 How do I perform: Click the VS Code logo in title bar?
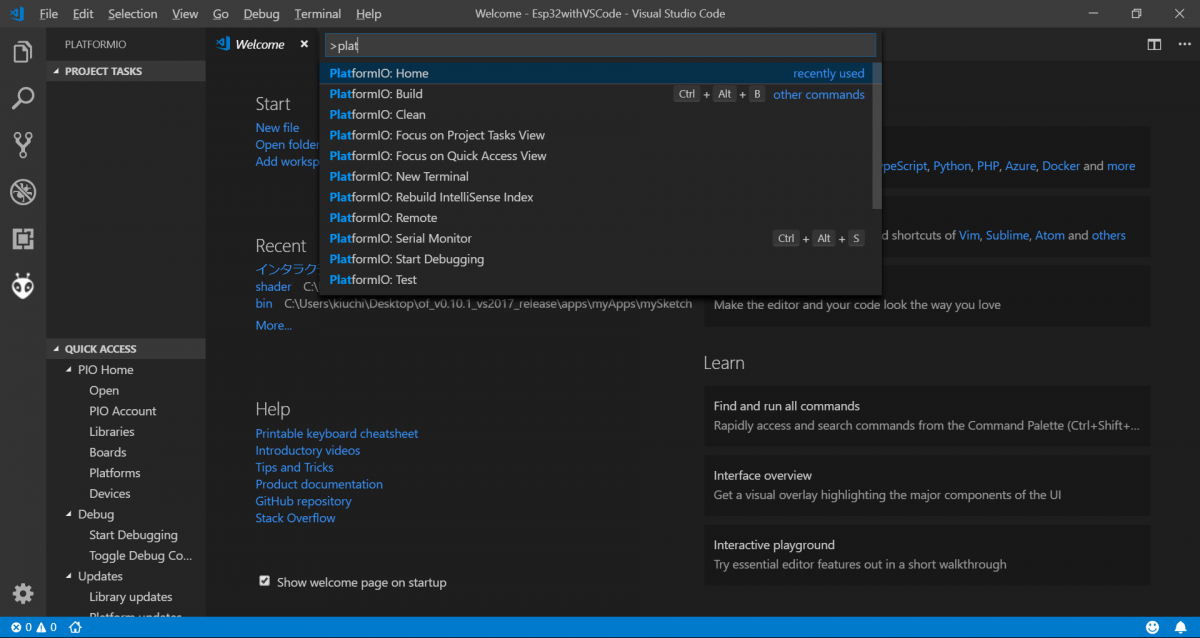click(16, 14)
